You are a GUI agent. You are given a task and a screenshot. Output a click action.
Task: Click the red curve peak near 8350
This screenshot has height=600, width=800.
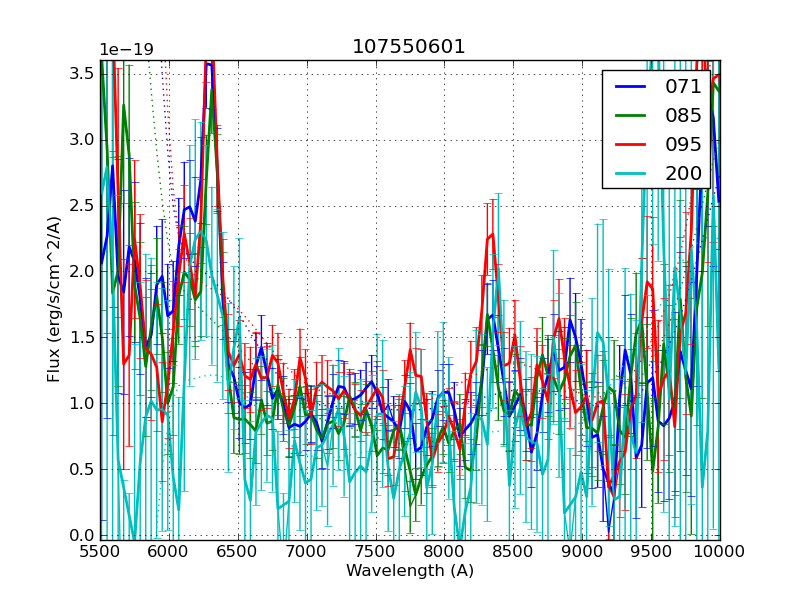(491, 235)
